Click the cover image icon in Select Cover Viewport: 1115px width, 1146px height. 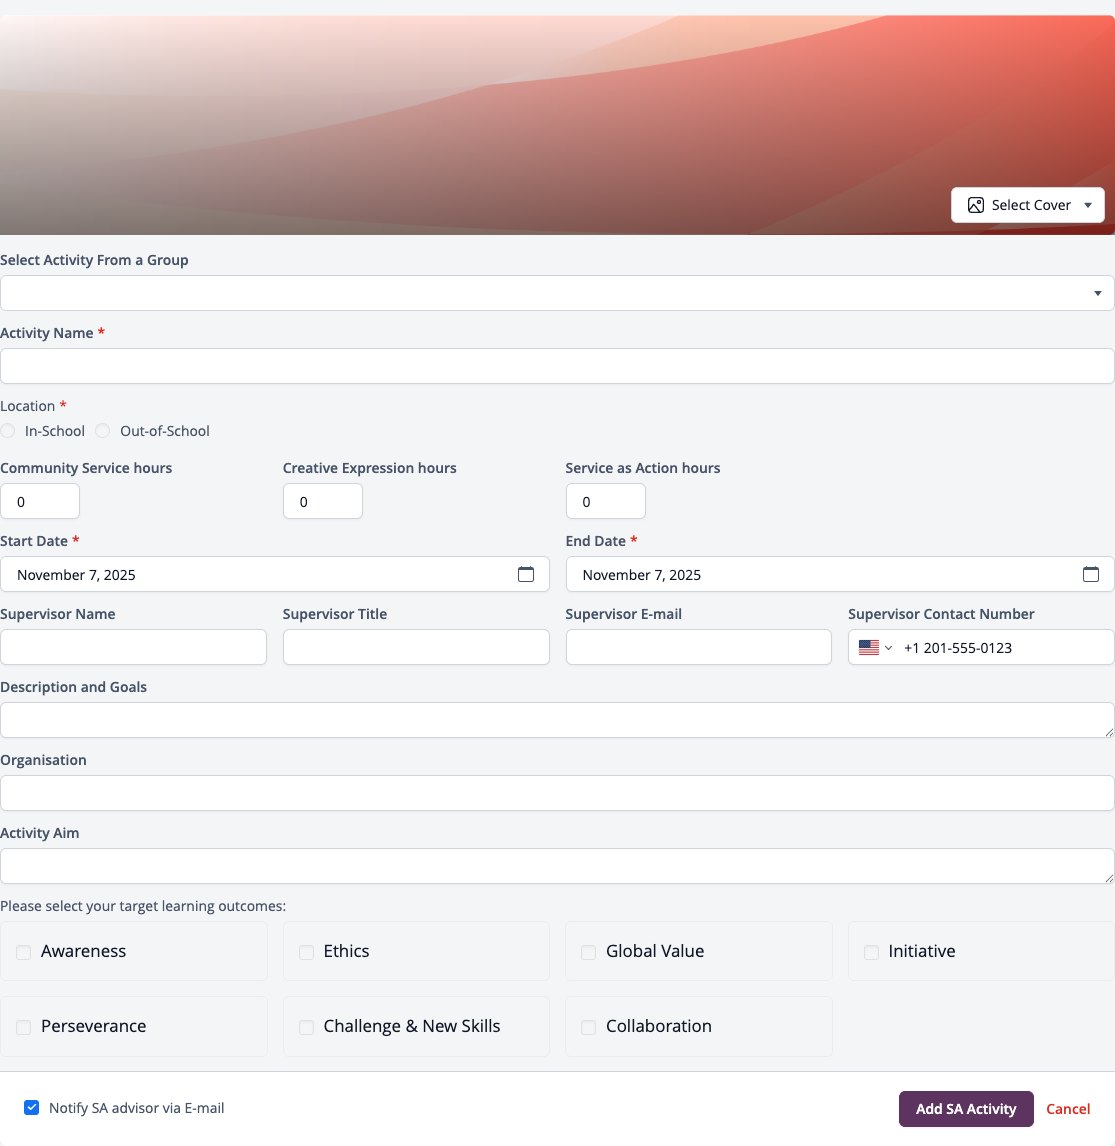point(975,205)
